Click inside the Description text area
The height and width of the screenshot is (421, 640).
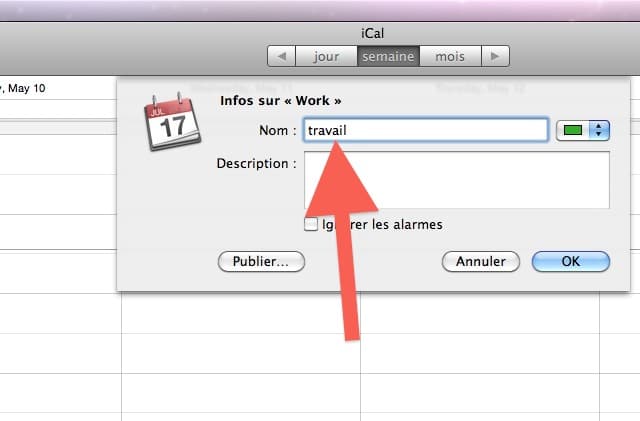coord(457,180)
